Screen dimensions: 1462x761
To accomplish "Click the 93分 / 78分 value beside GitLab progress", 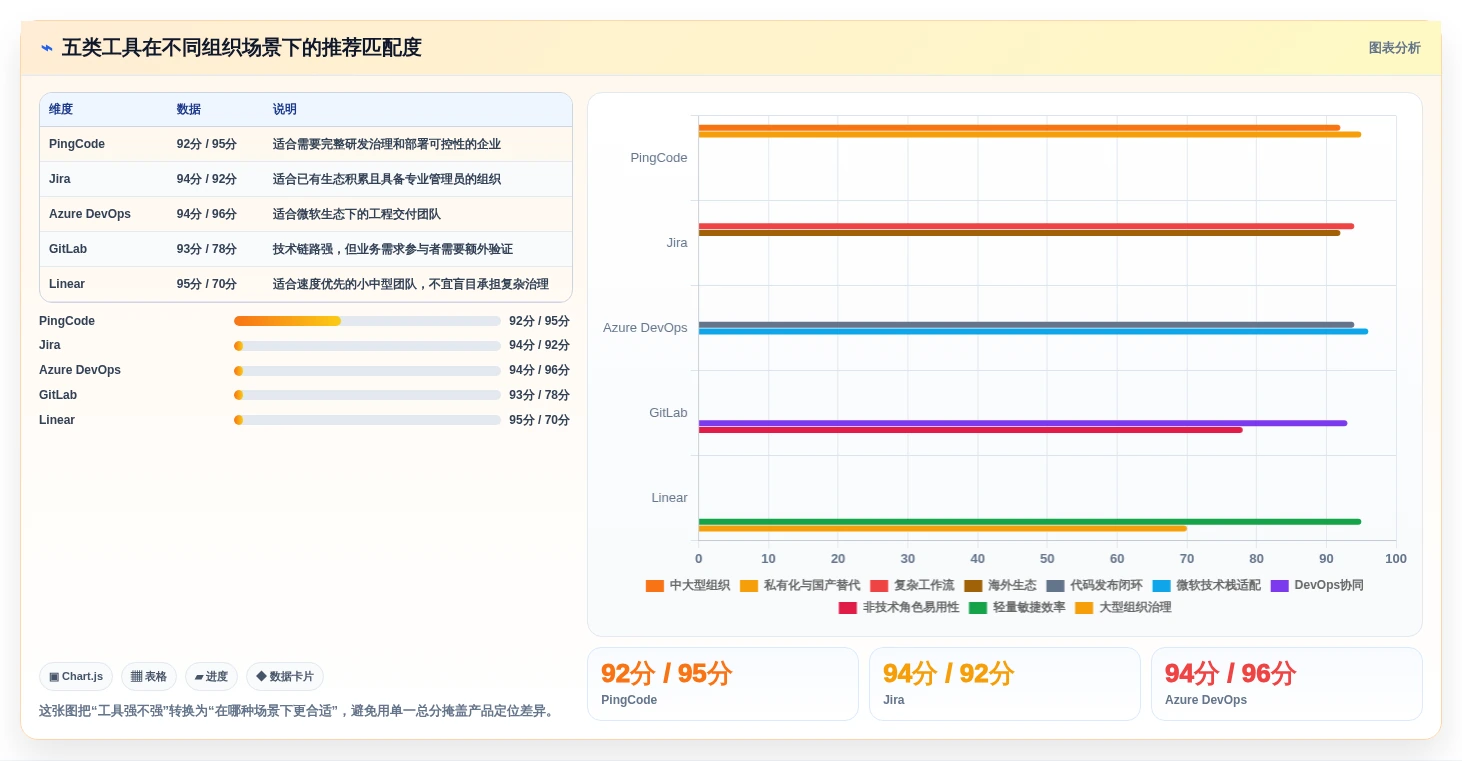I will [x=539, y=395].
